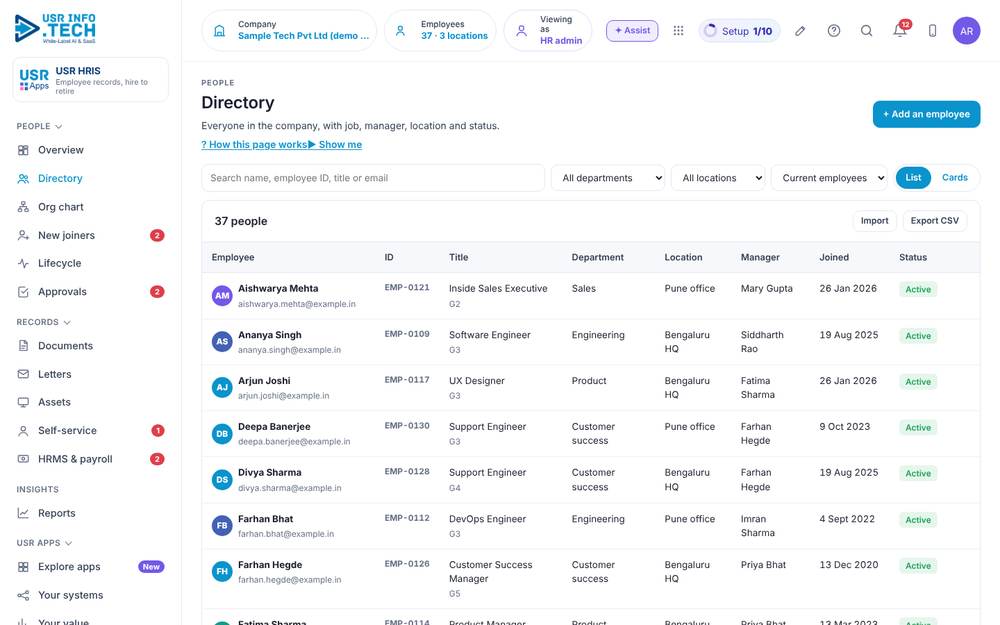Click the New joiners sidebar icon
The image size is (1000, 625).
click(x=23, y=235)
